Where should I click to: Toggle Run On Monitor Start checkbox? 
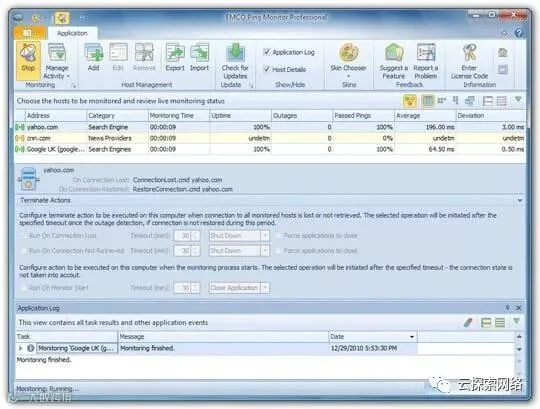click(24, 288)
